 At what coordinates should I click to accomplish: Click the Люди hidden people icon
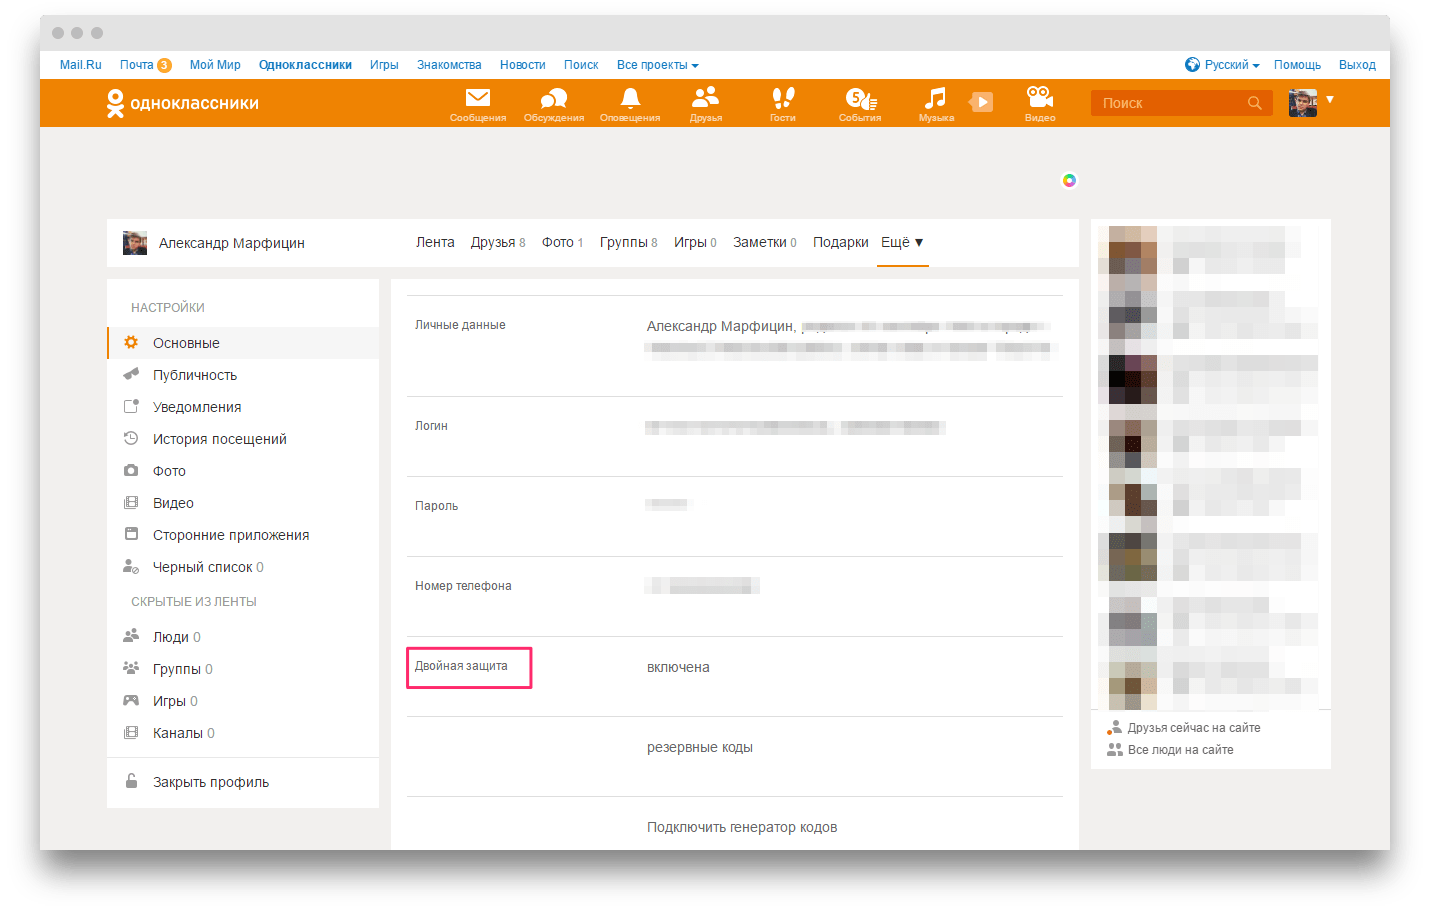(x=131, y=636)
